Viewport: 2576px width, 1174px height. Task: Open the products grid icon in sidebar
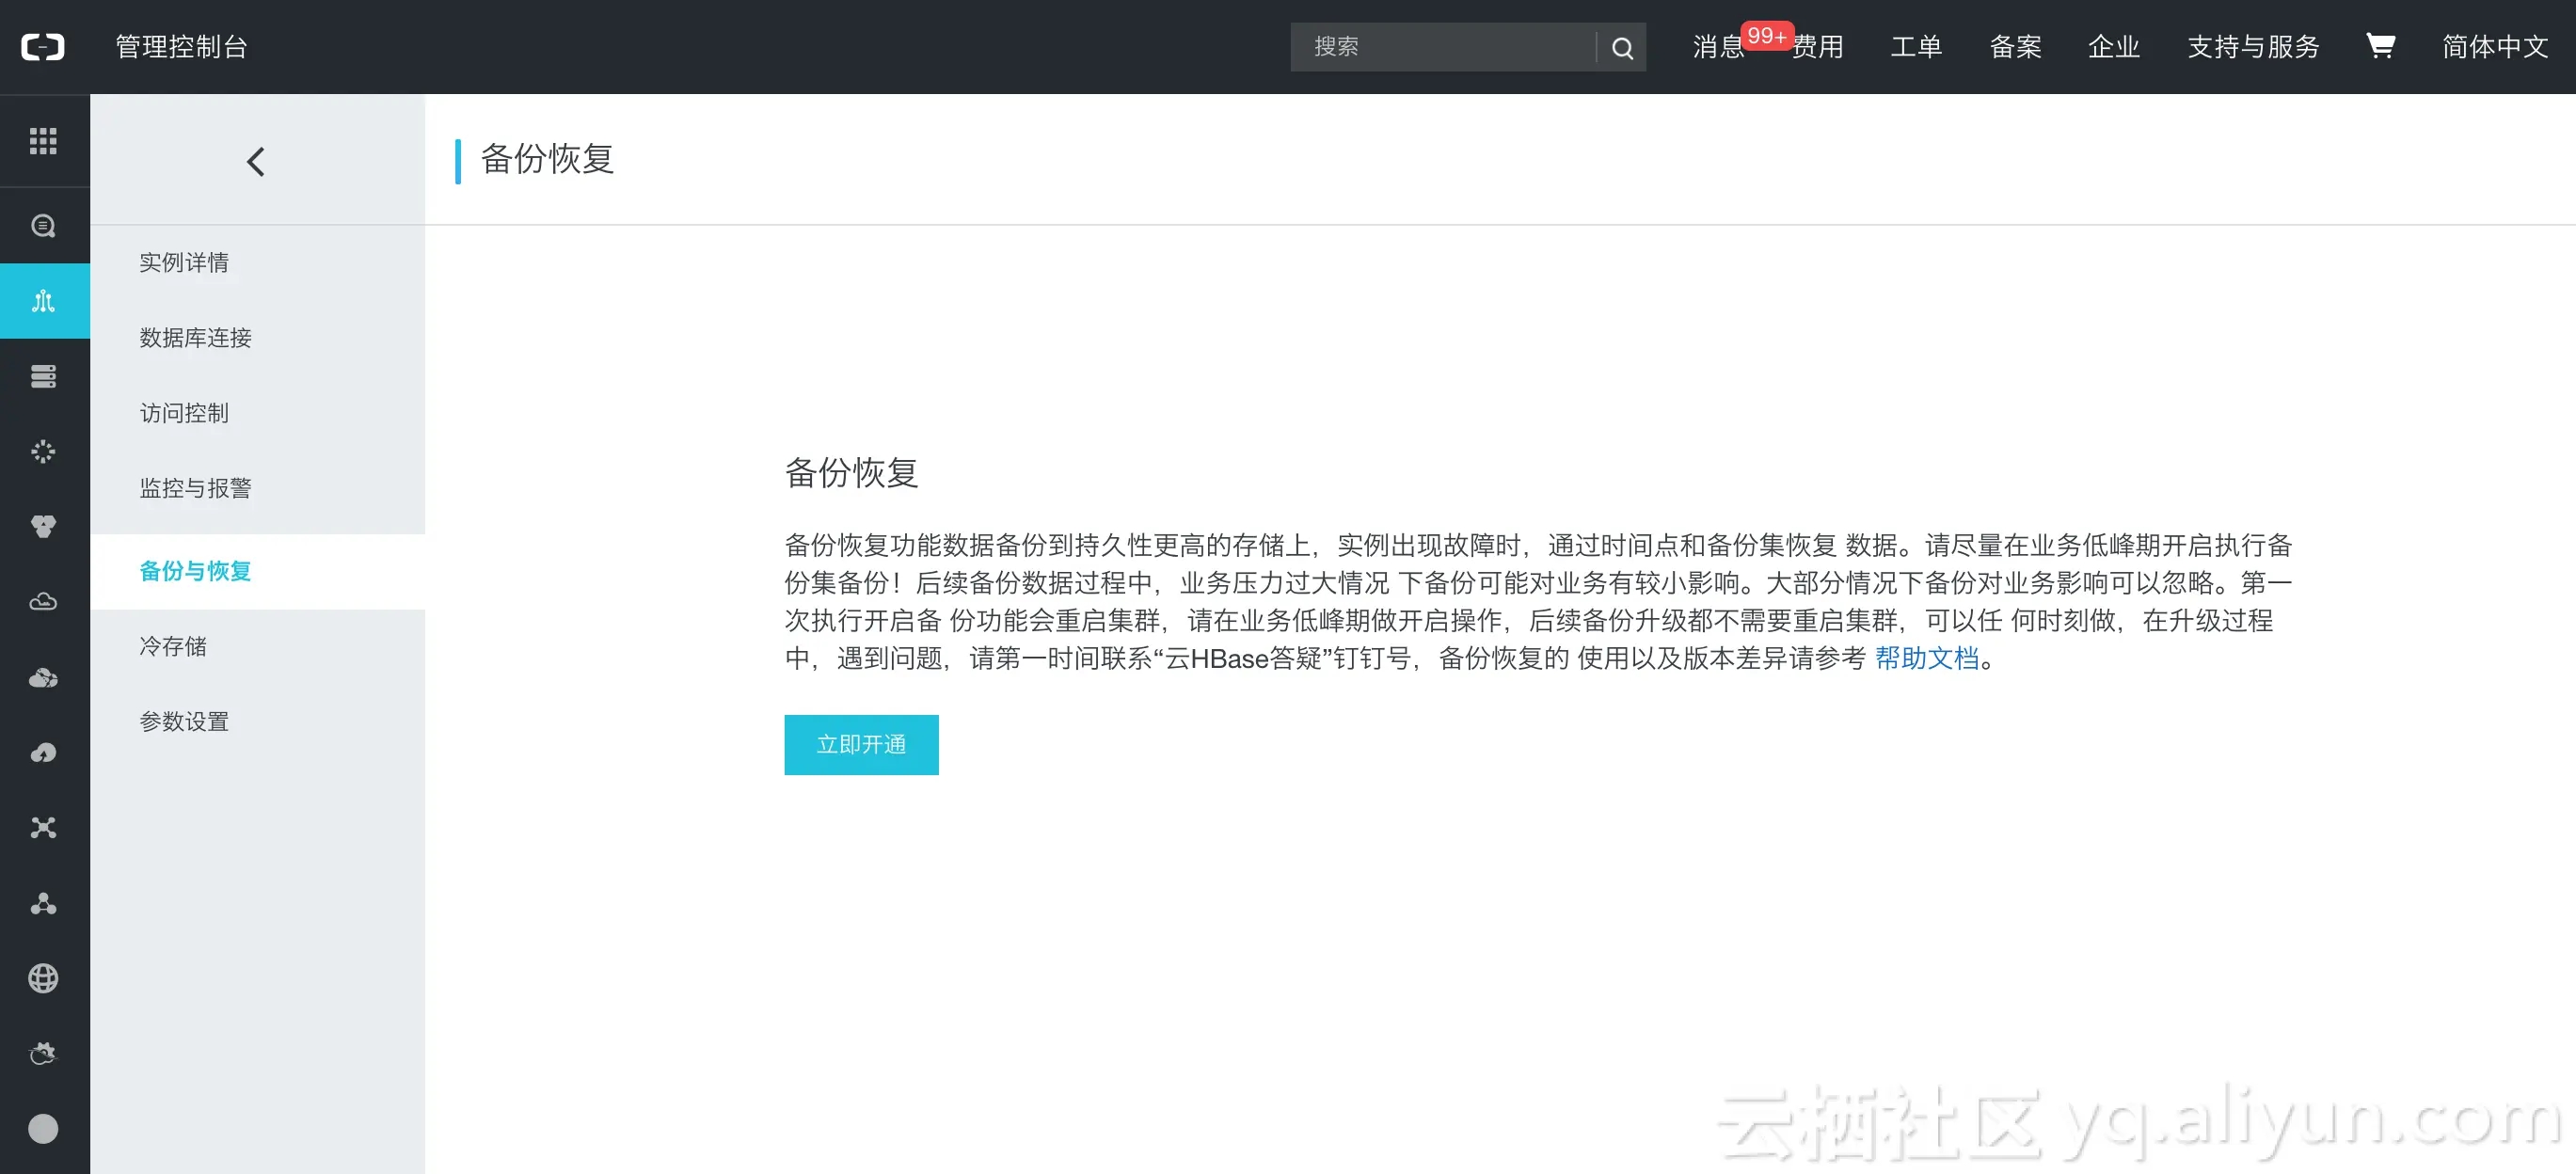click(x=43, y=141)
